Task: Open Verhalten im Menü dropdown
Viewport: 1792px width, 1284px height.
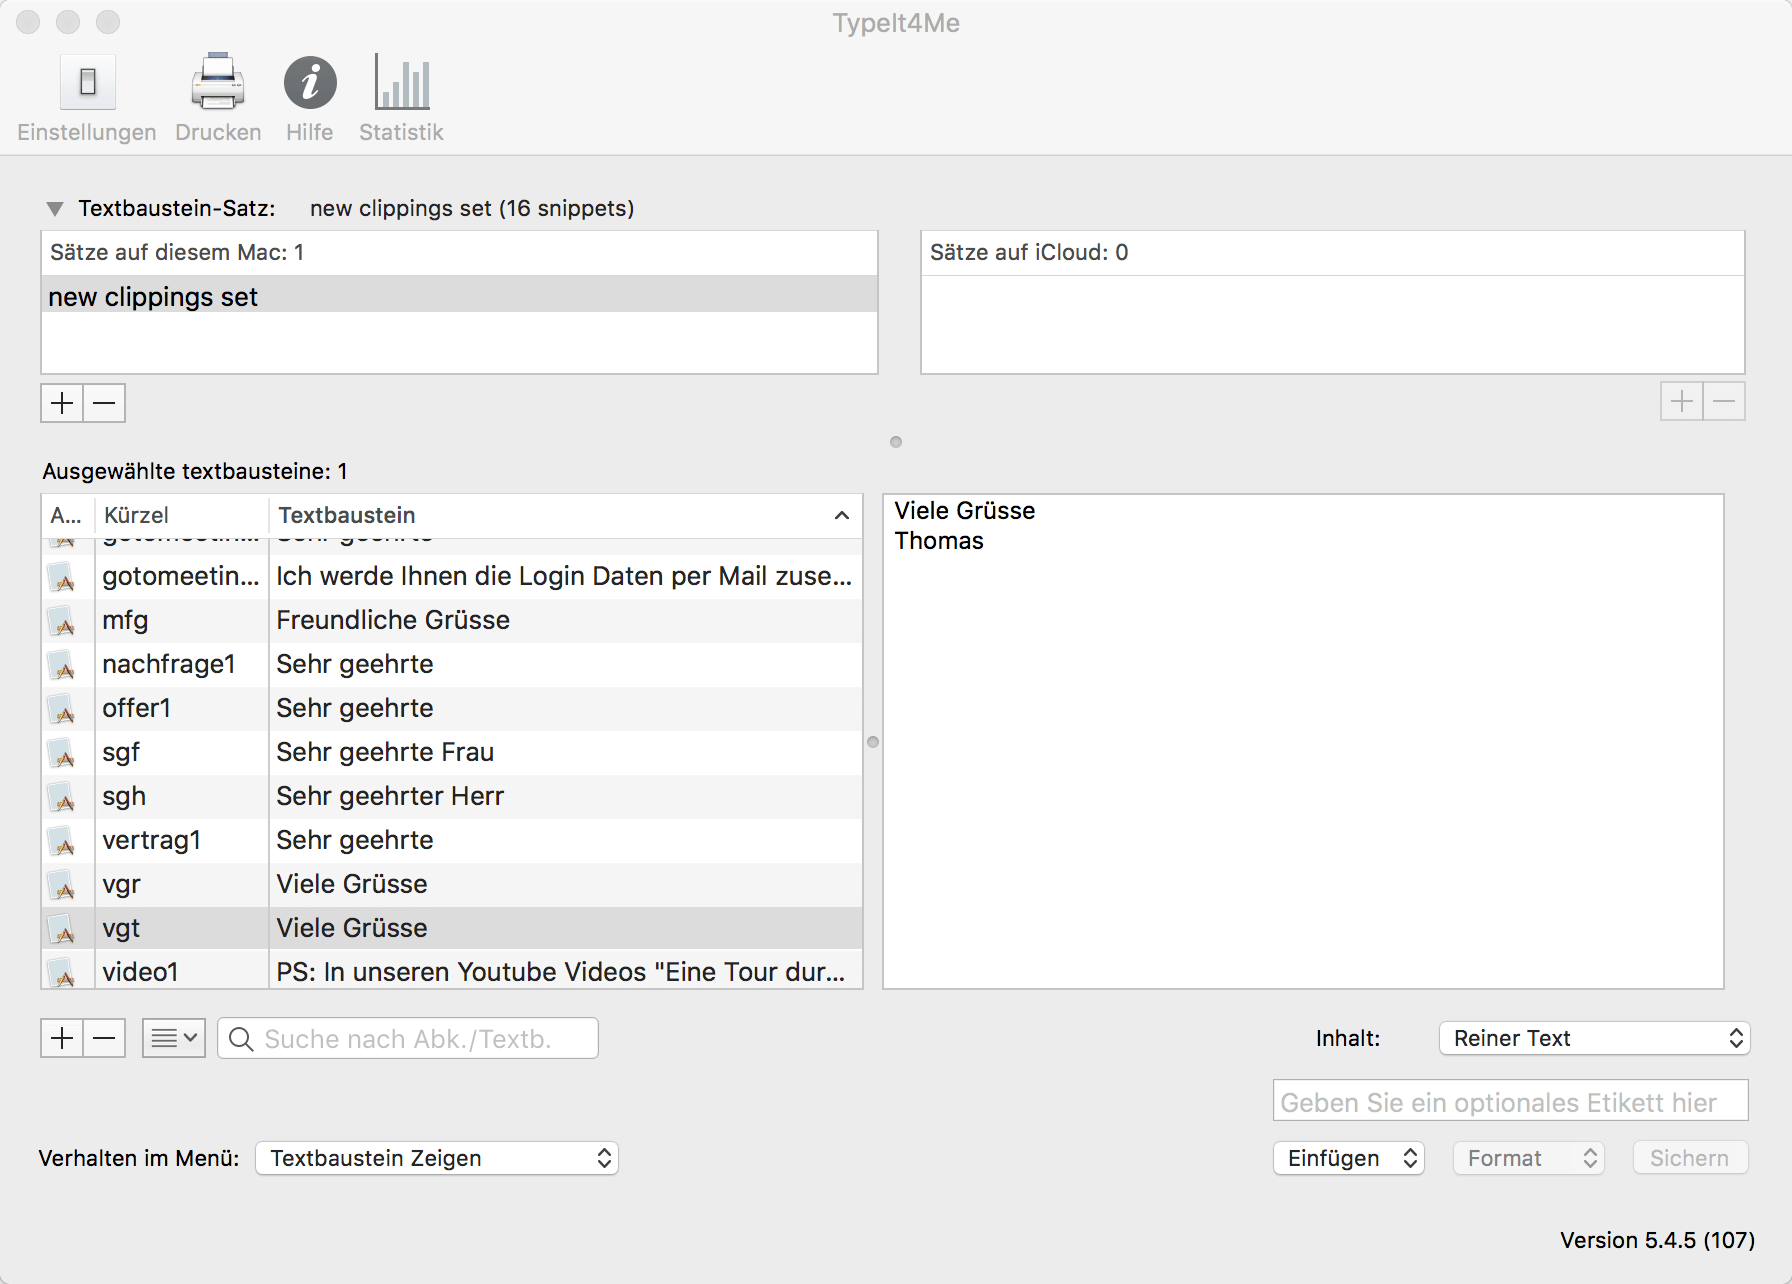Action: (x=437, y=1158)
